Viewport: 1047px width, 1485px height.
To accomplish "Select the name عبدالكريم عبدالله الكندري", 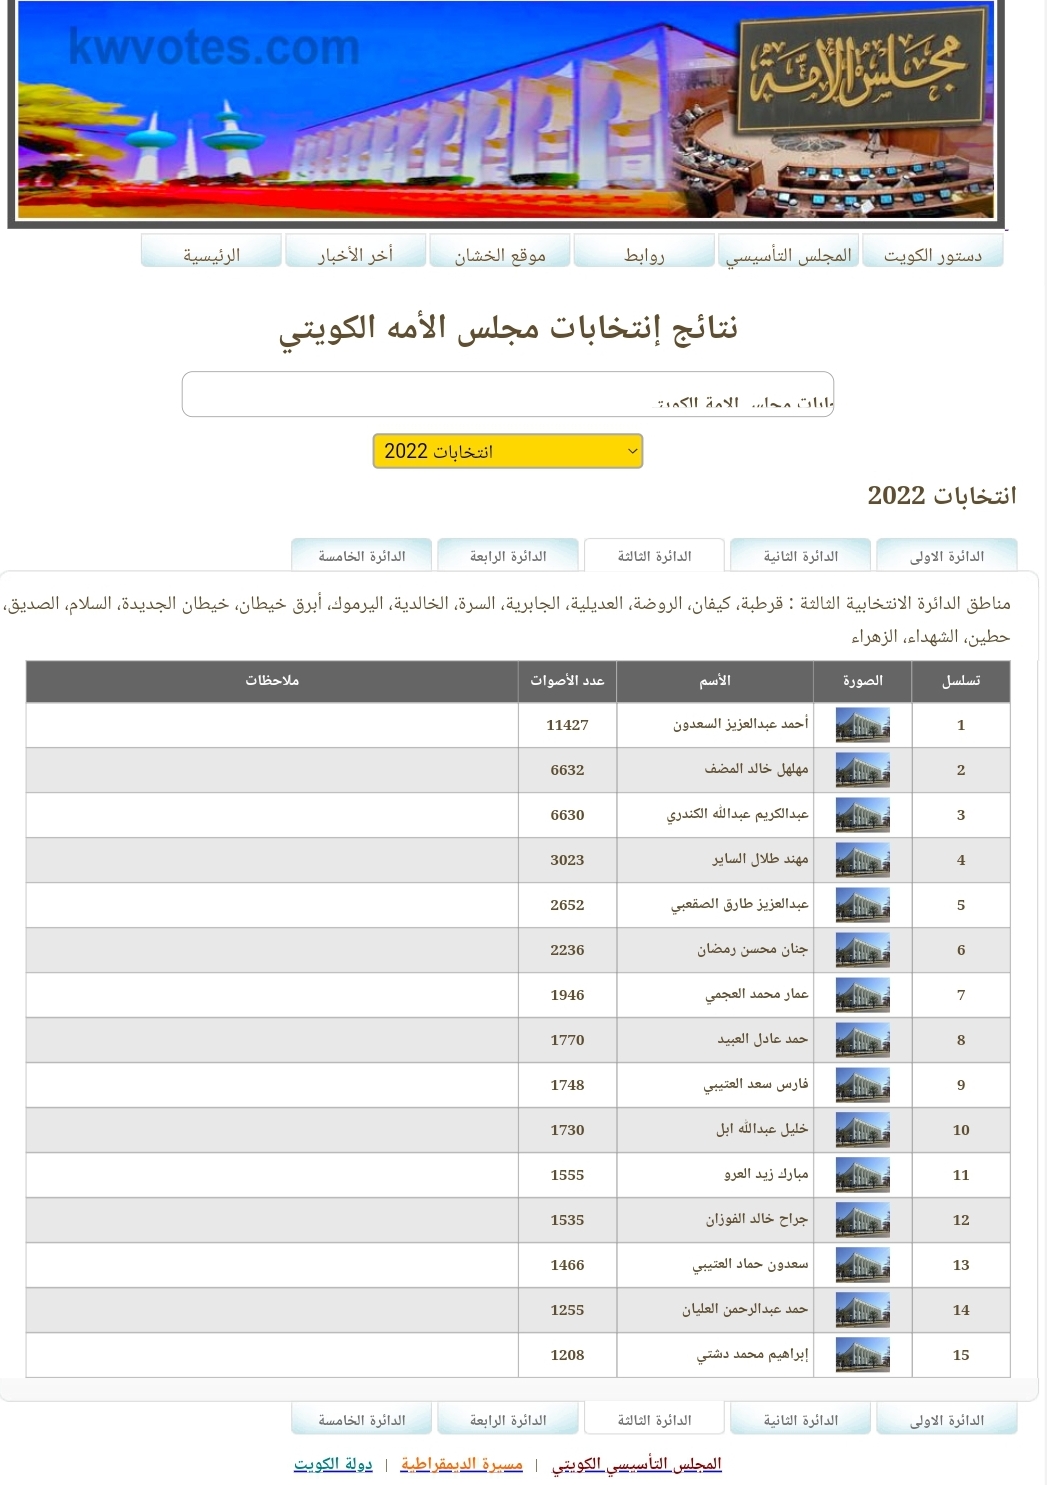I will tap(738, 814).
